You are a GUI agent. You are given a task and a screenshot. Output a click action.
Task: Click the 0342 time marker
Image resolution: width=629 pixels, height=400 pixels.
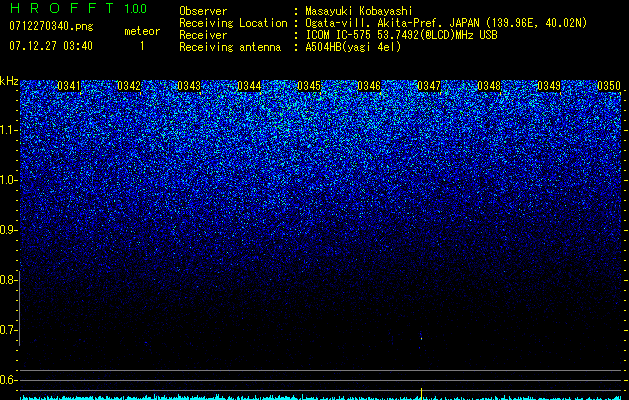(x=129, y=86)
